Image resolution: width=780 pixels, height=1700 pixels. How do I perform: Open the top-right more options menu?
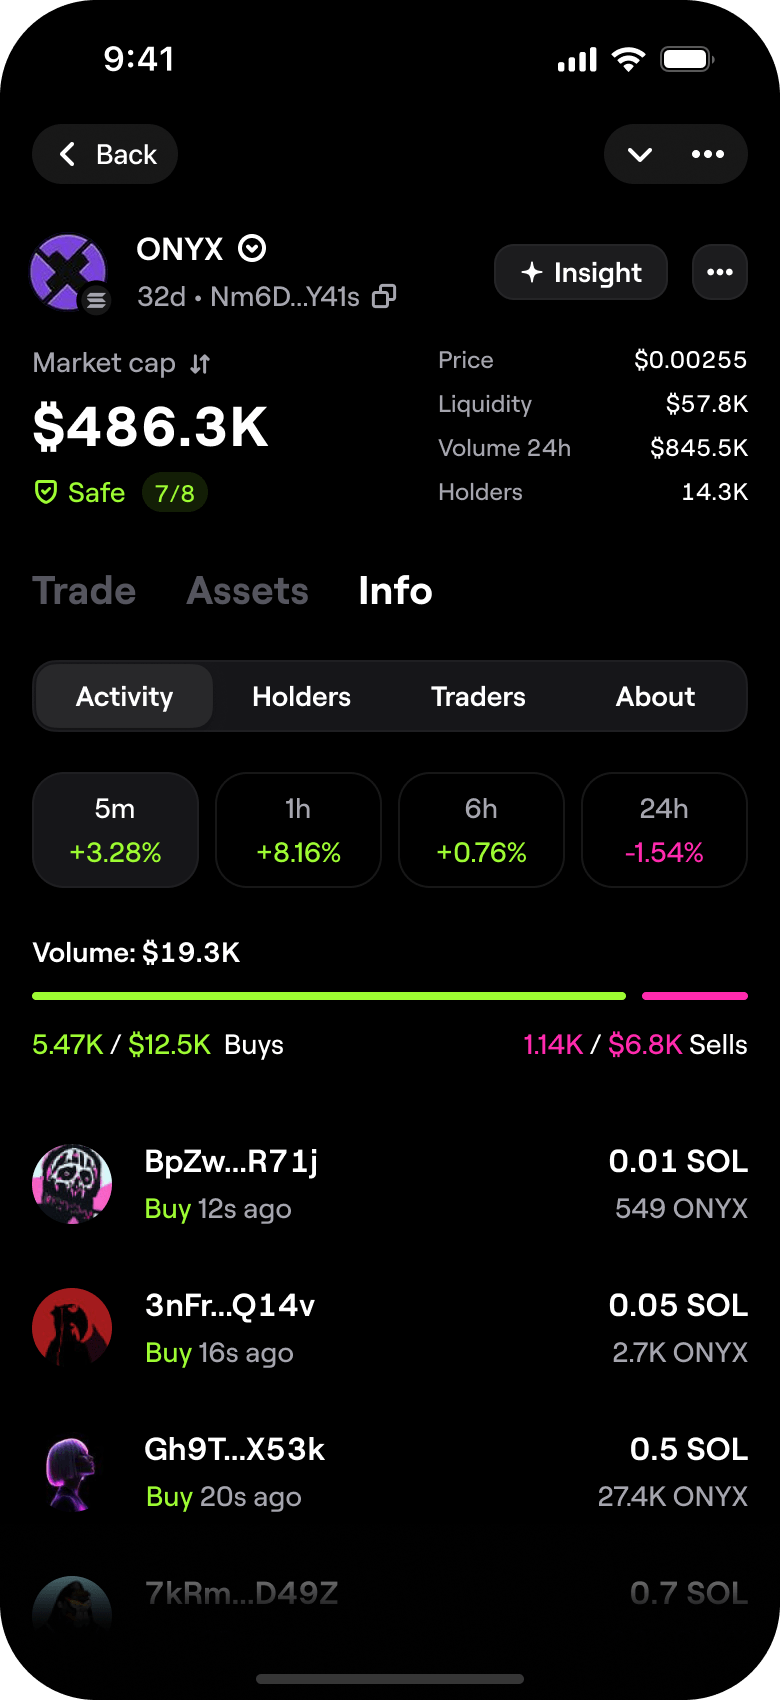[x=708, y=154]
